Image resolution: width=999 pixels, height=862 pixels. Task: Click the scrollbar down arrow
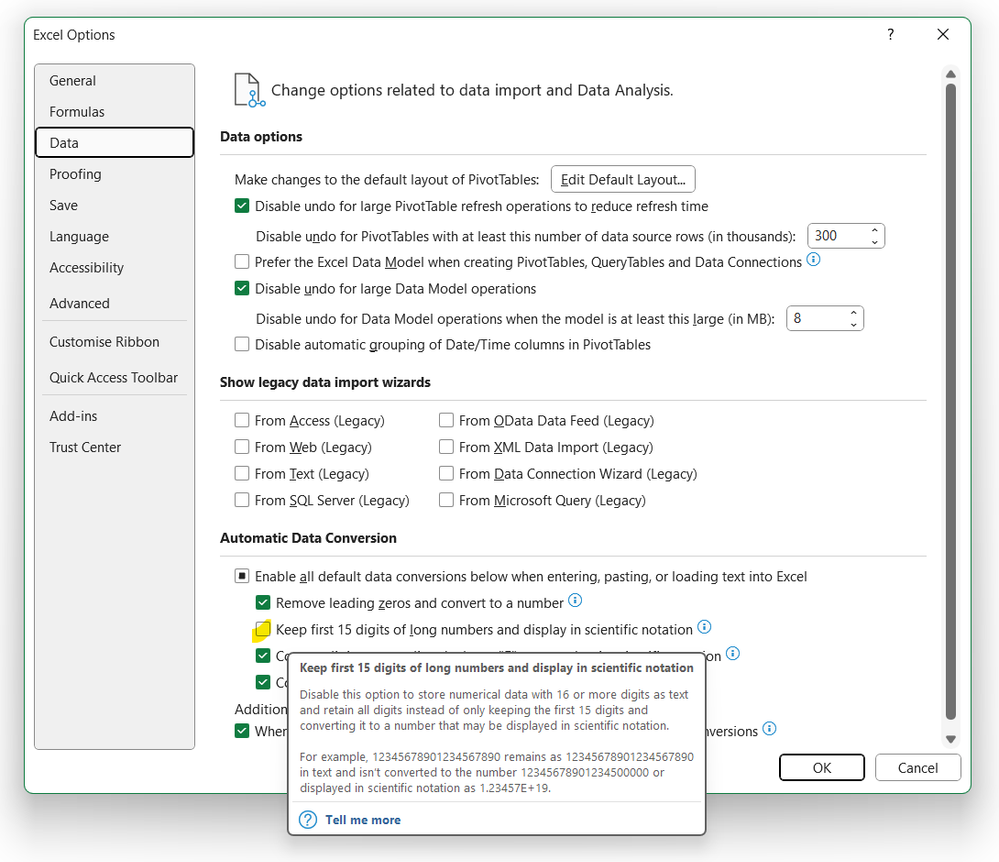click(x=951, y=740)
